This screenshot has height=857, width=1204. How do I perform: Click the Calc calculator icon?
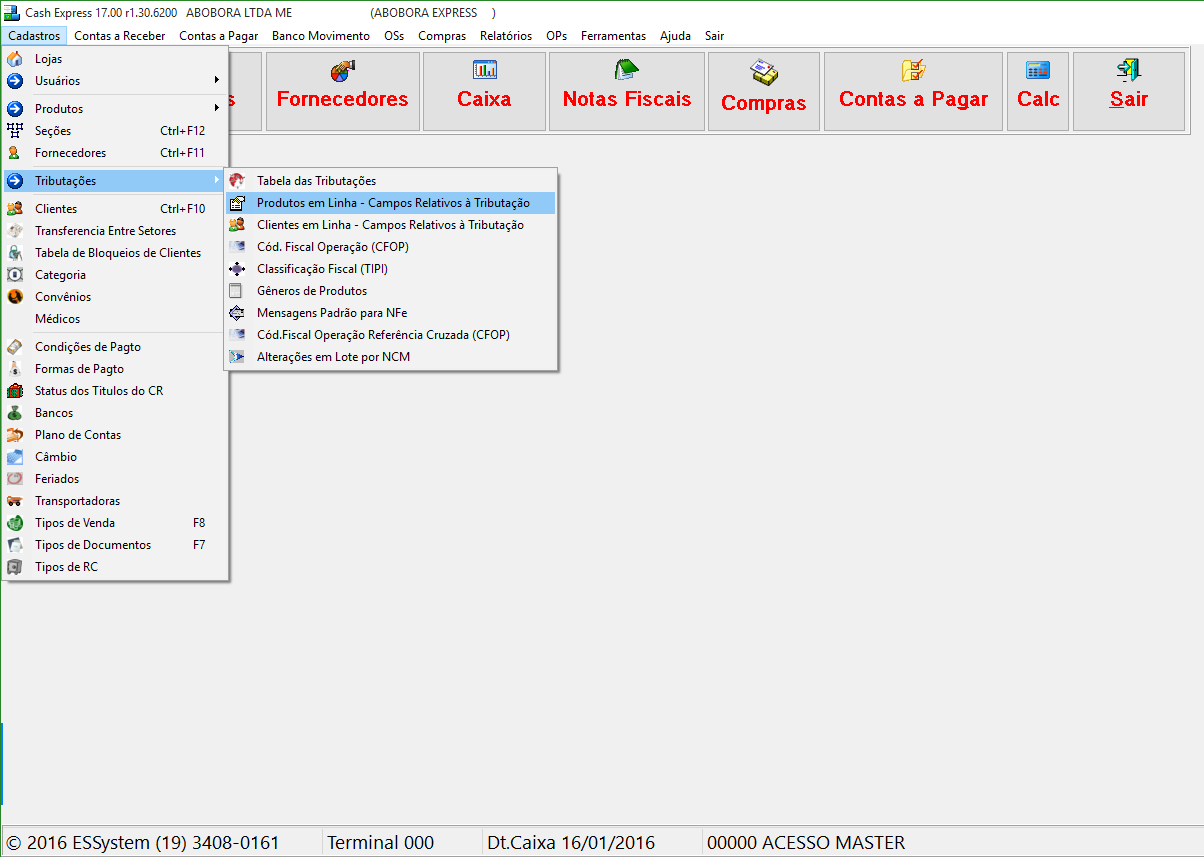click(x=1038, y=69)
